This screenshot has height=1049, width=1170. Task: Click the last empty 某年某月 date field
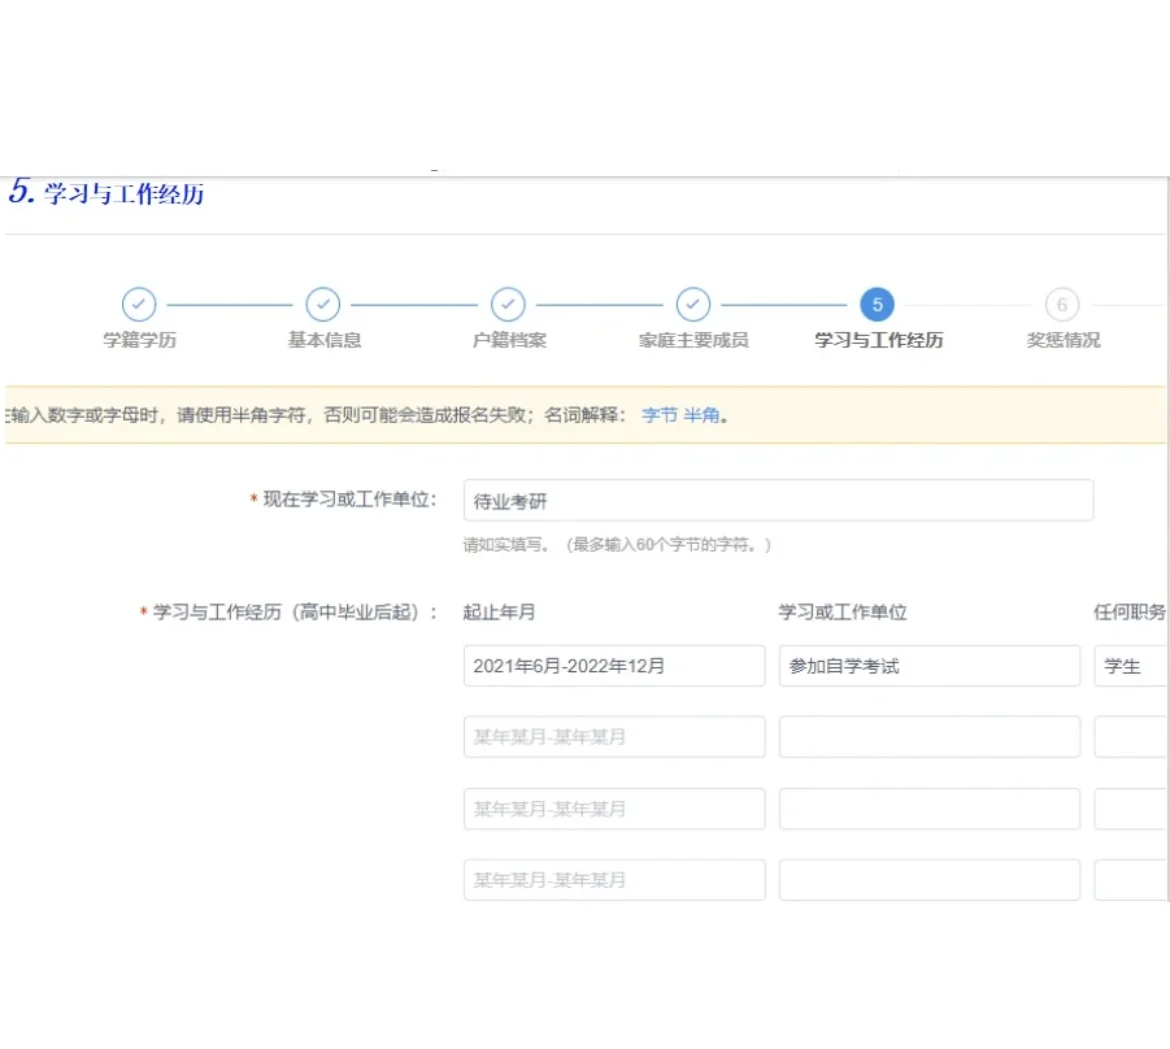tap(614, 880)
